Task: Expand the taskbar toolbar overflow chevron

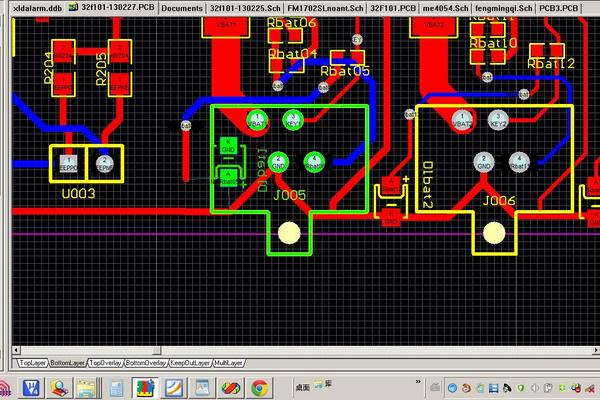Action: [x=418, y=382]
